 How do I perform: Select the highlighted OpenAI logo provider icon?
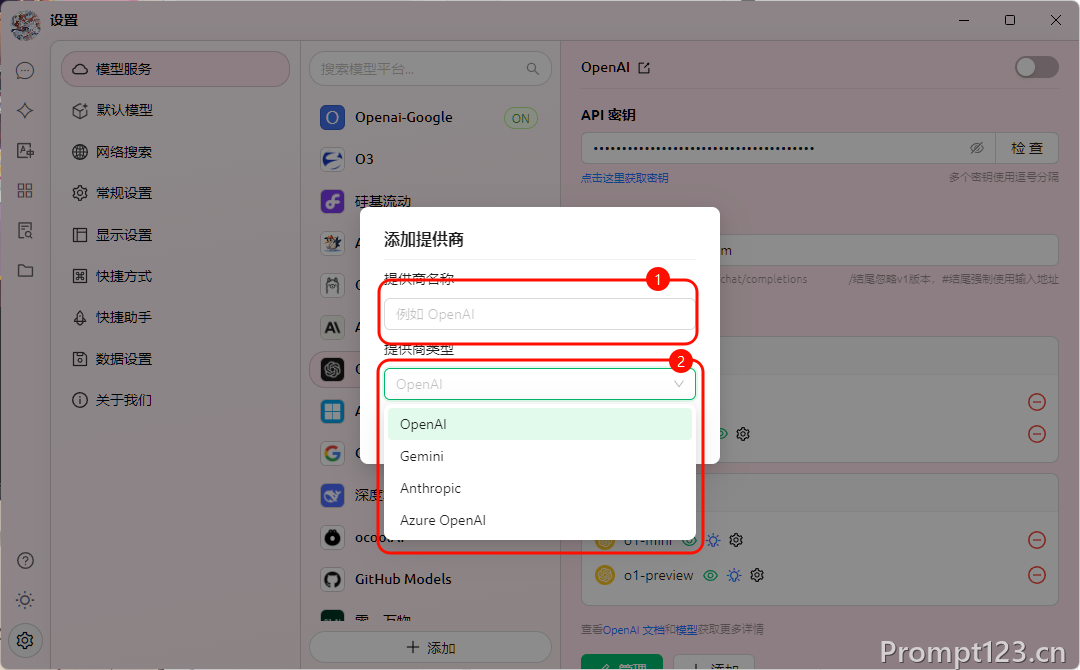(332, 369)
